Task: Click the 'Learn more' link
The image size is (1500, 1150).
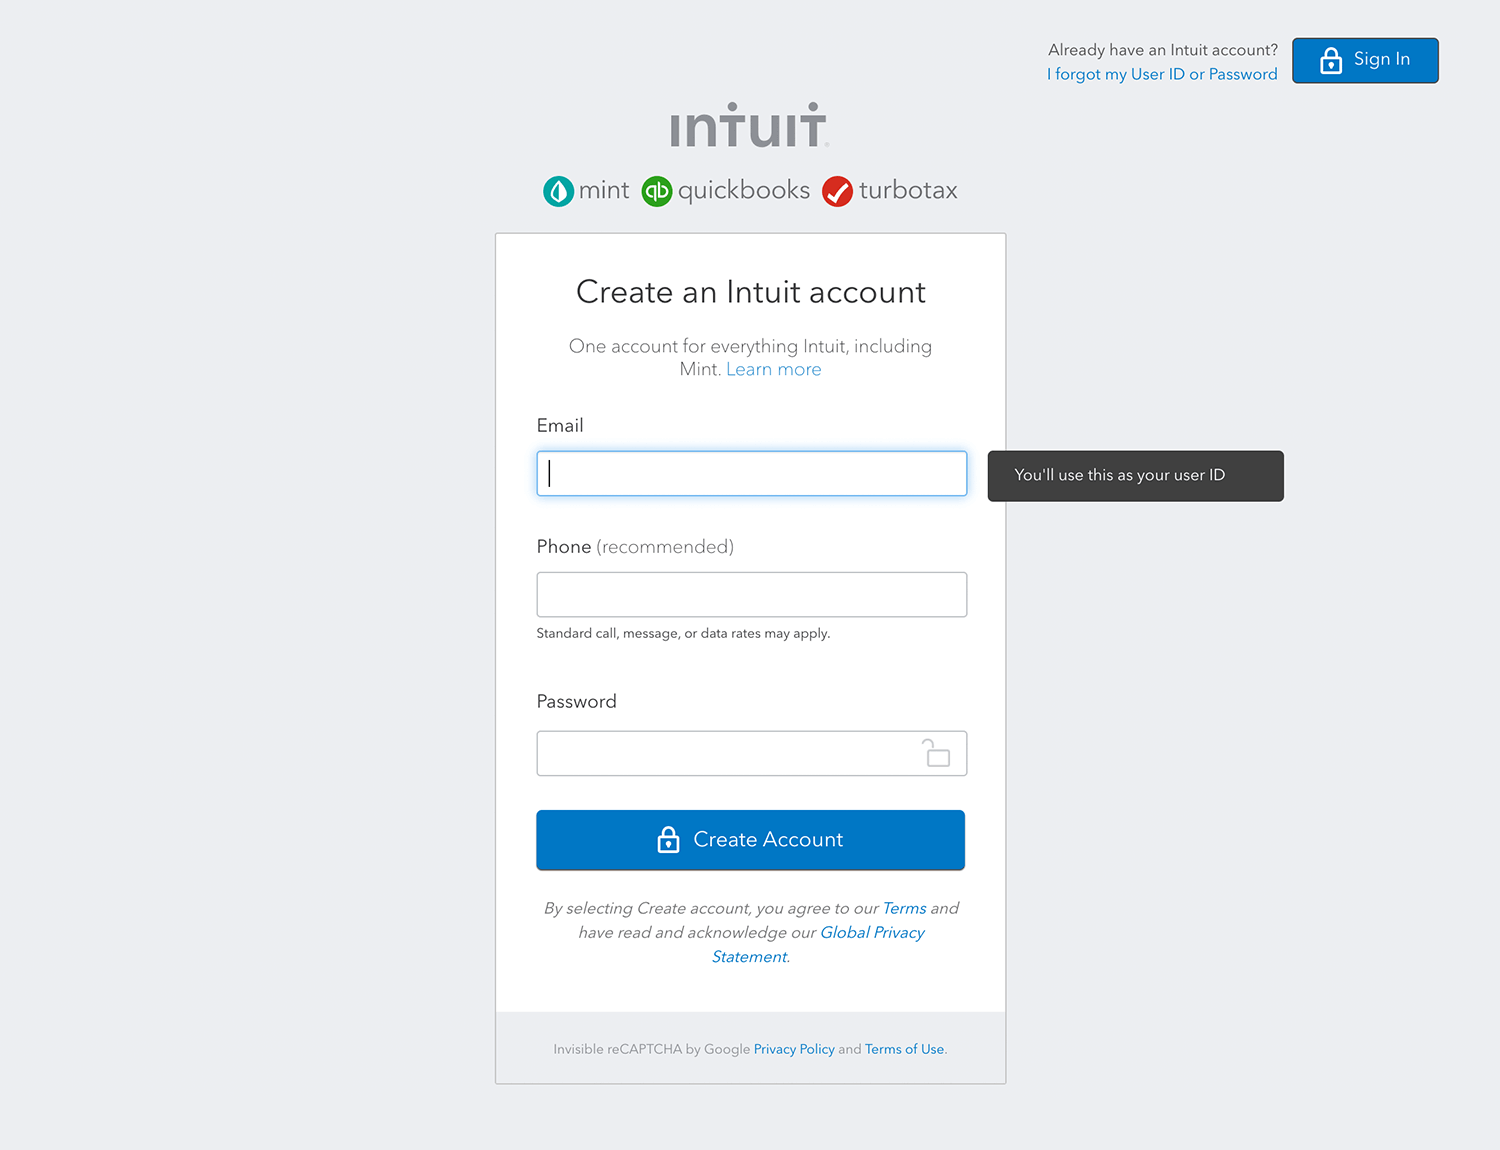Action: click(x=773, y=369)
